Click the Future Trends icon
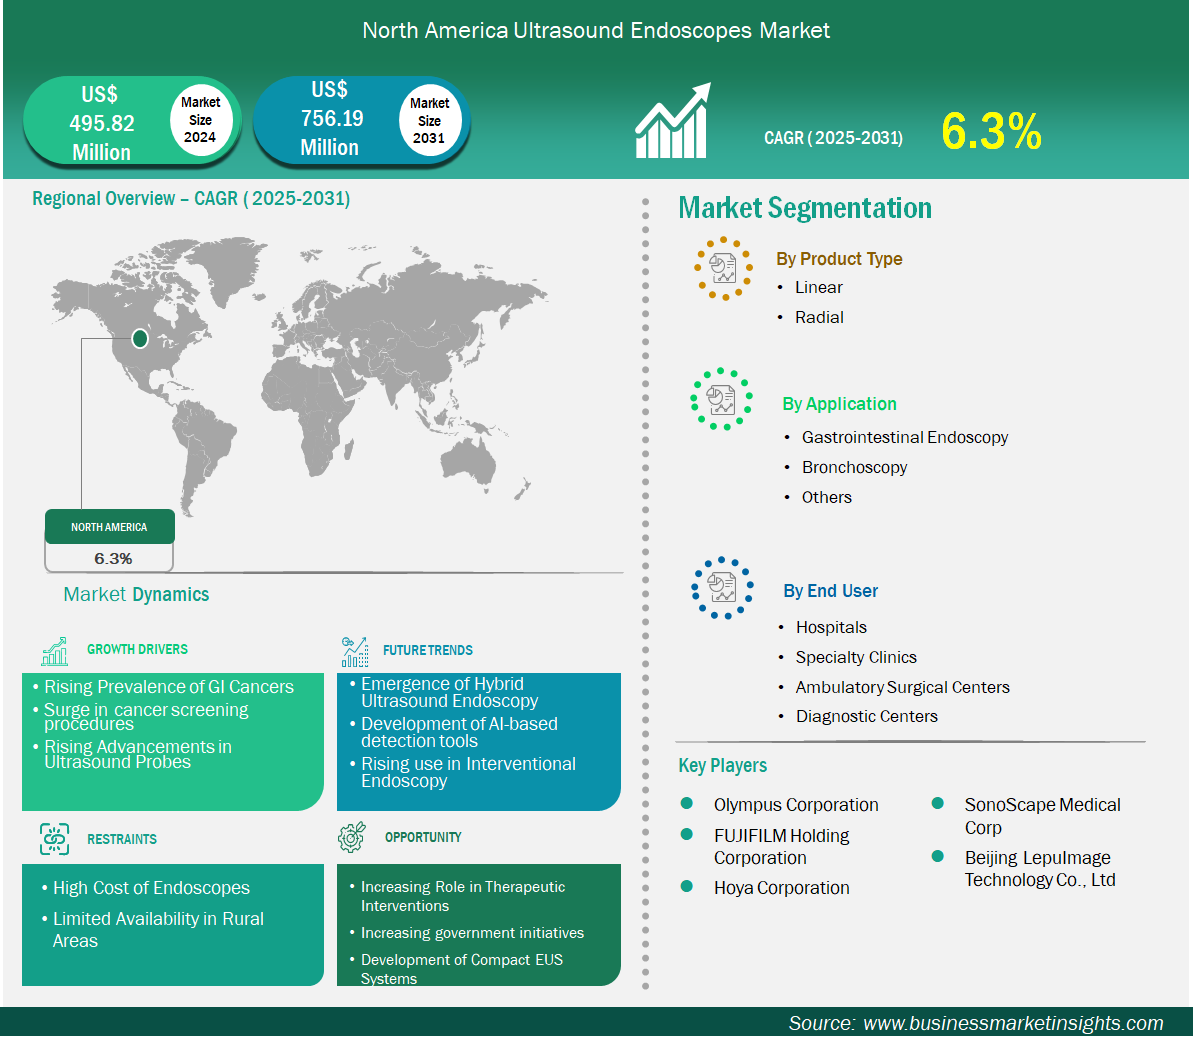Screen dimensions: 1193x1048 tap(354, 652)
